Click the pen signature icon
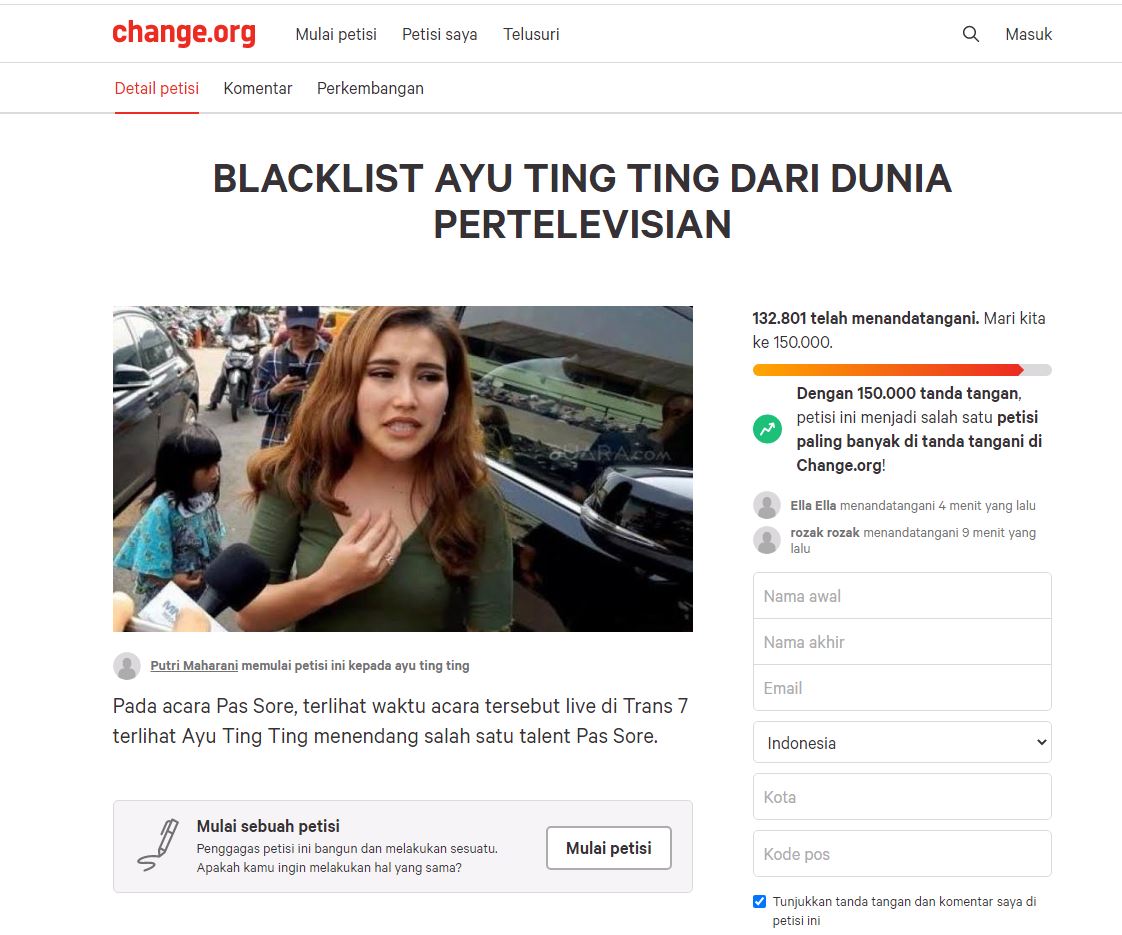The image size is (1122, 935). [x=157, y=845]
